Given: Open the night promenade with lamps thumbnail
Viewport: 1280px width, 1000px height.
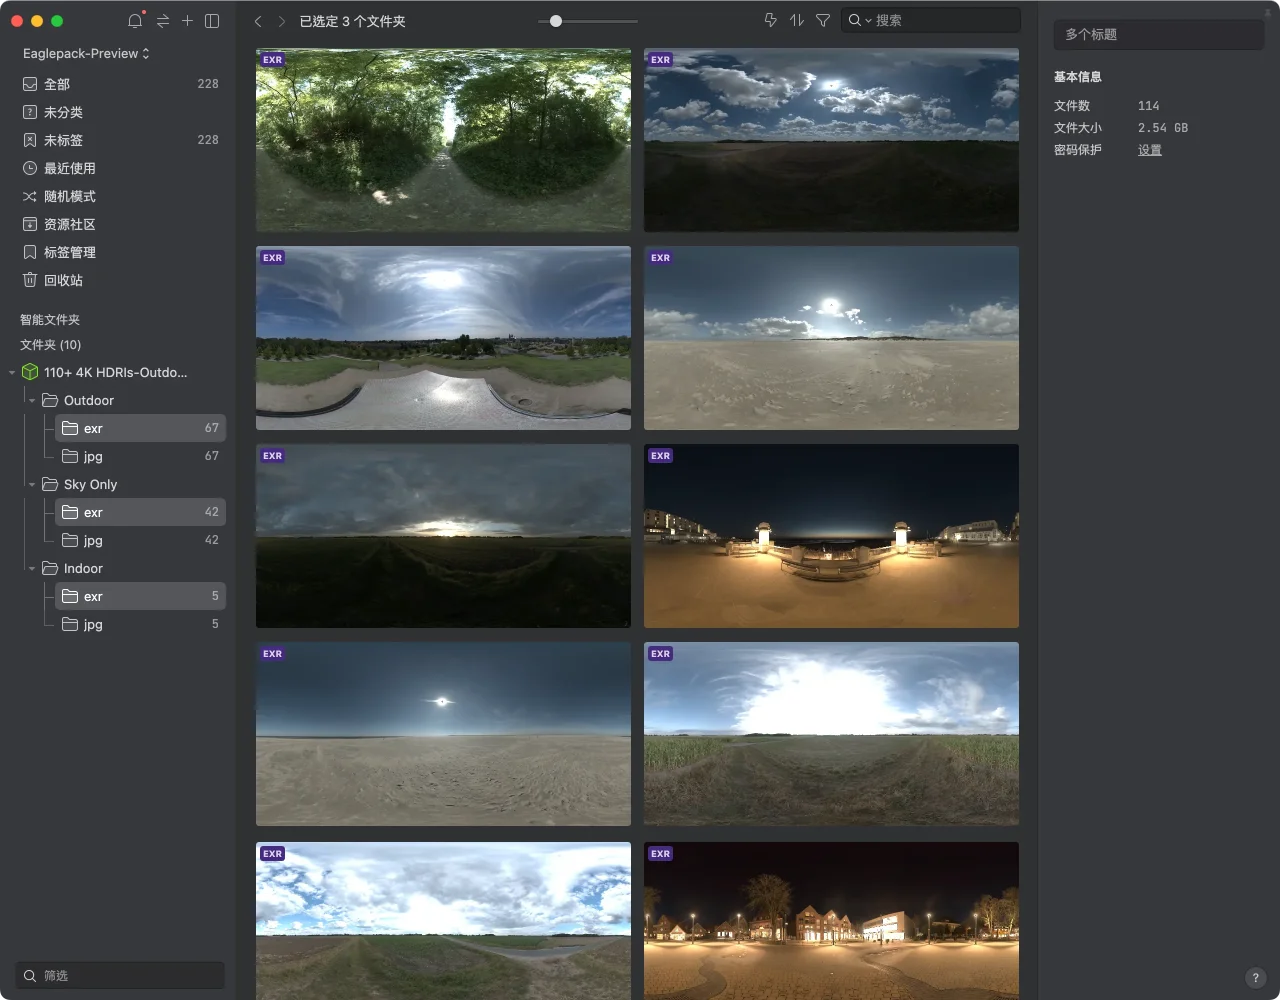Looking at the screenshot, I should click(x=831, y=536).
